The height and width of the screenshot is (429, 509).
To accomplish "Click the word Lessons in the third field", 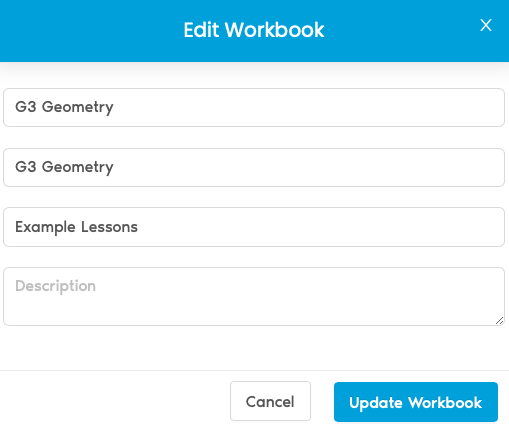I will click(109, 227).
